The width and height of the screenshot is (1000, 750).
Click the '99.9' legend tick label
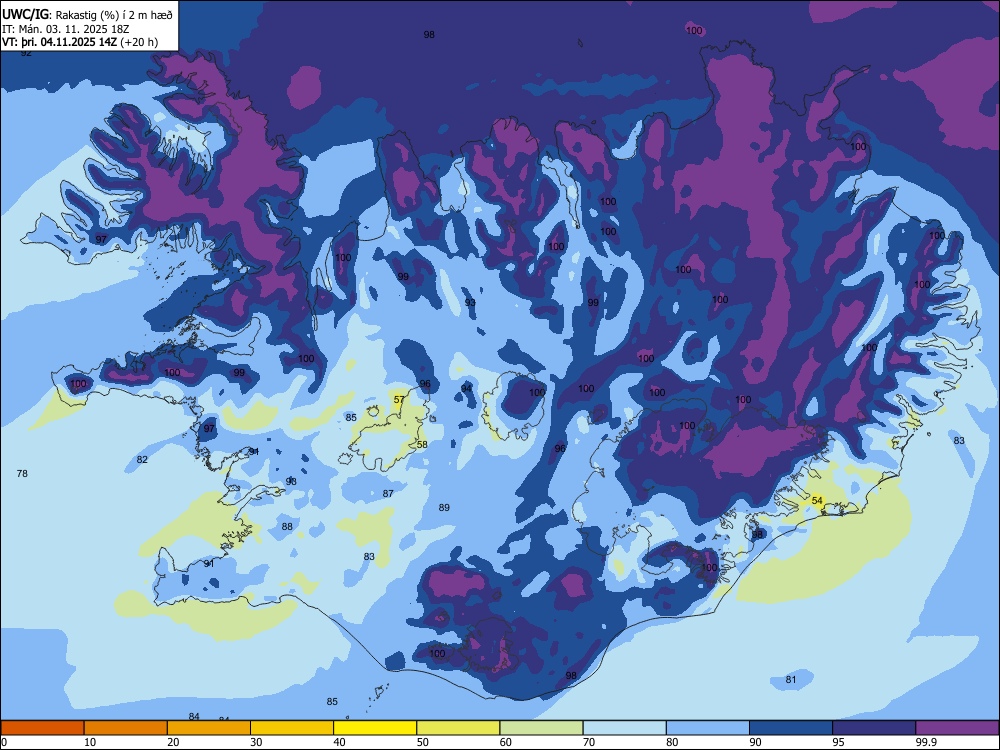tap(925, 742)
